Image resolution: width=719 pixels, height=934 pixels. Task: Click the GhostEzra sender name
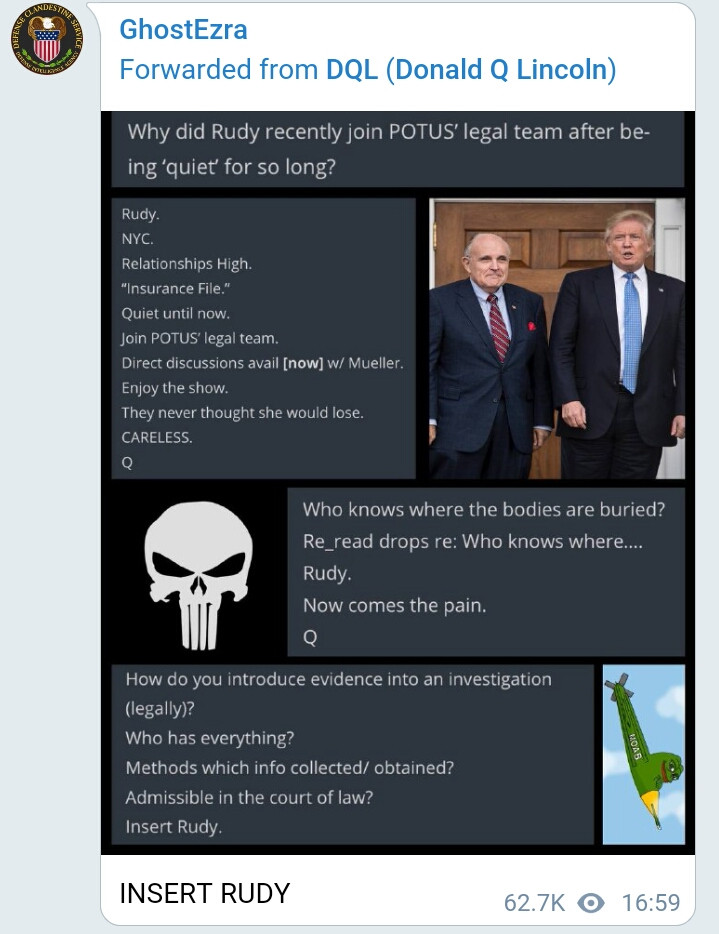(183, 30)
